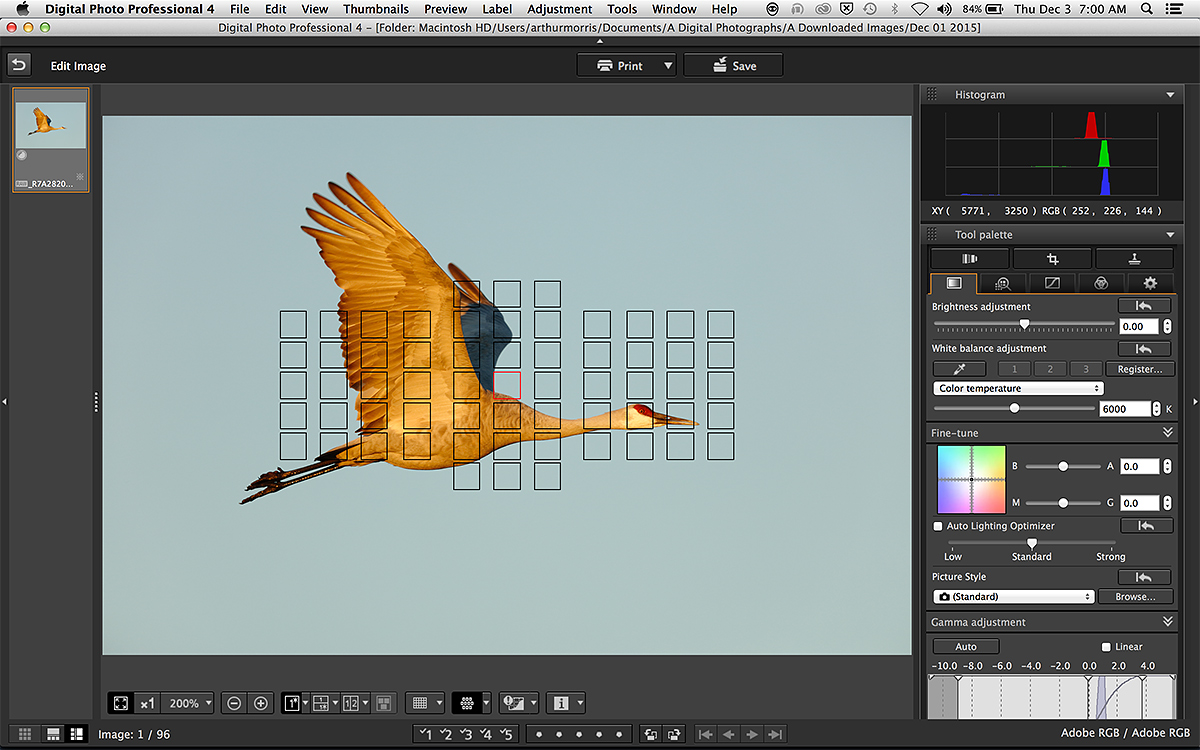Switch to the tone curve tab
This screenshot has width=1200, height=750.
(x=1052, y=283)
